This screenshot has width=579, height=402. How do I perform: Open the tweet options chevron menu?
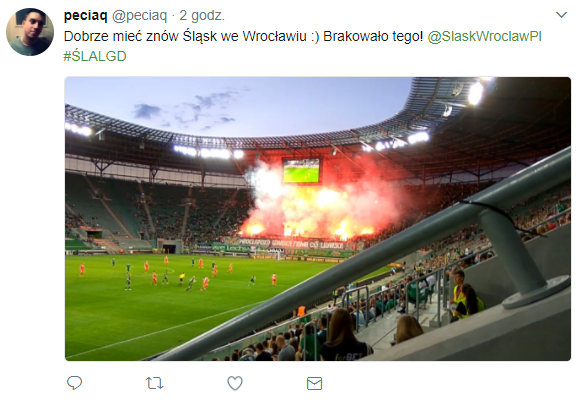tap(561, 15)
